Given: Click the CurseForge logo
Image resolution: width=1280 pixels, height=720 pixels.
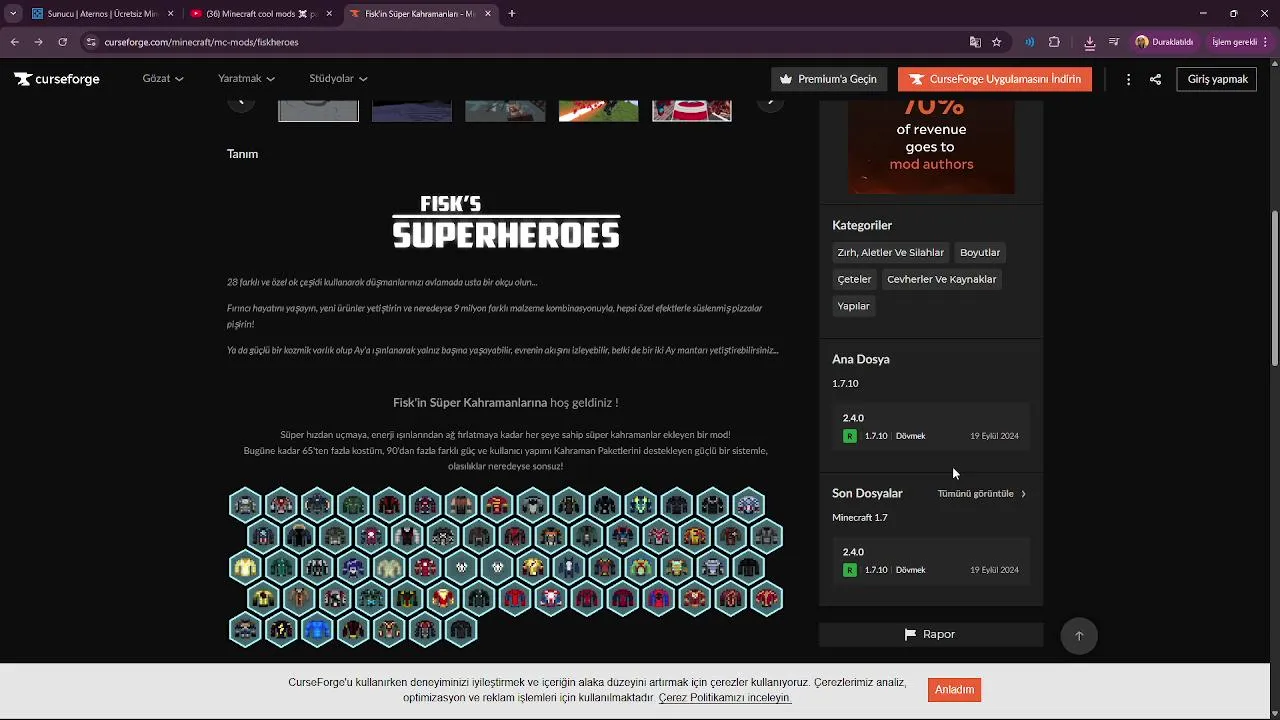Looking at the screenshot, I should (x=57, y=79).
